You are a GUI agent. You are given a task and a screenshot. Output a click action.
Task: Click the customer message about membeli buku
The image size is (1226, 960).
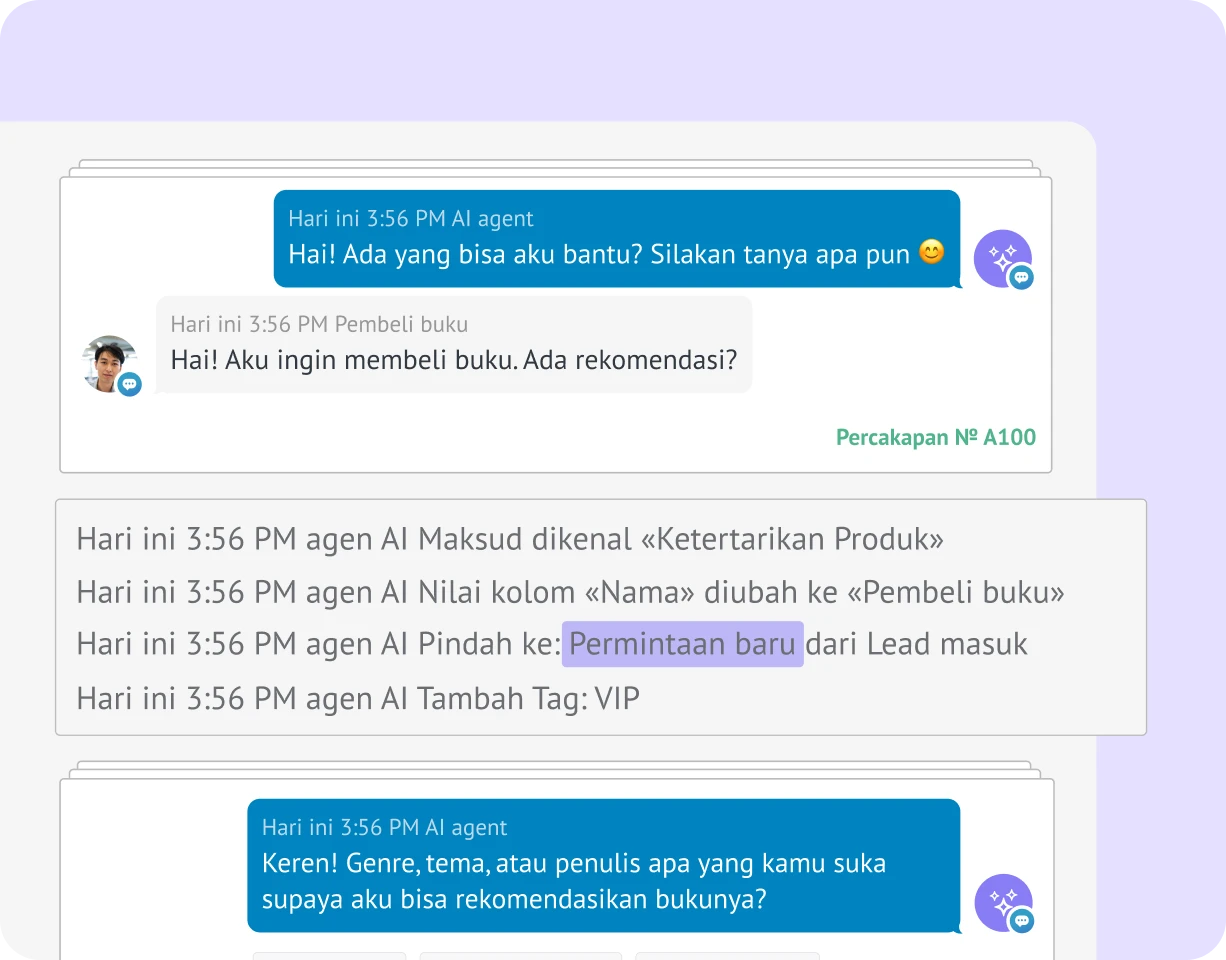(454, 344)
